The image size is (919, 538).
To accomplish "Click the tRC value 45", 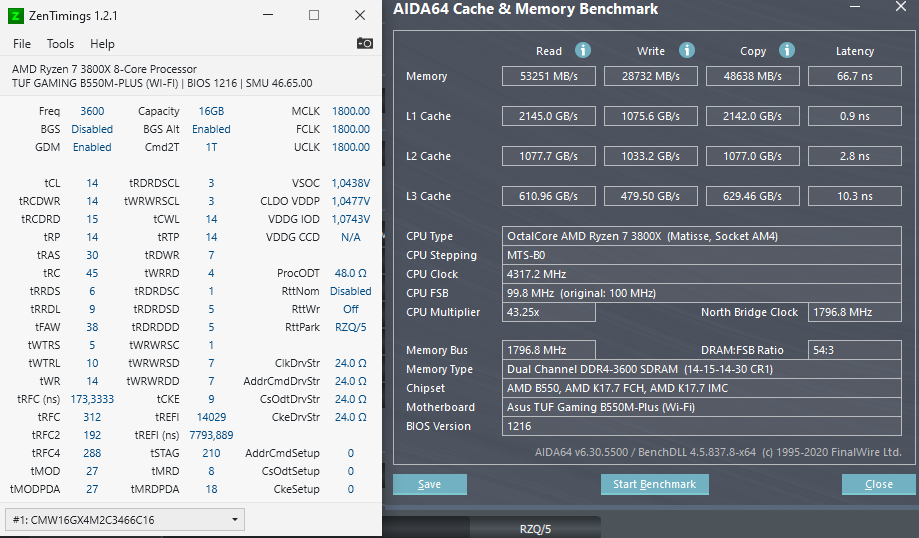I will coord(92,273).
